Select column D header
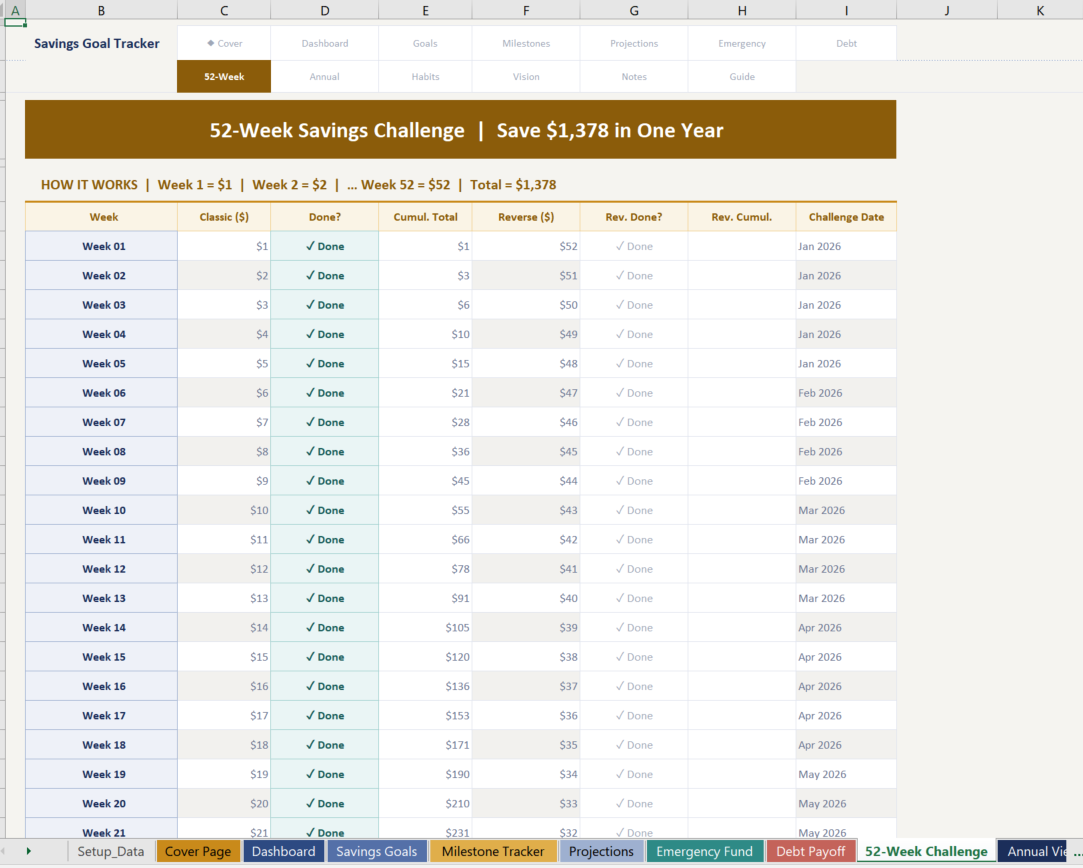The width and height of the screenshot is (1083, 868). 325,10
